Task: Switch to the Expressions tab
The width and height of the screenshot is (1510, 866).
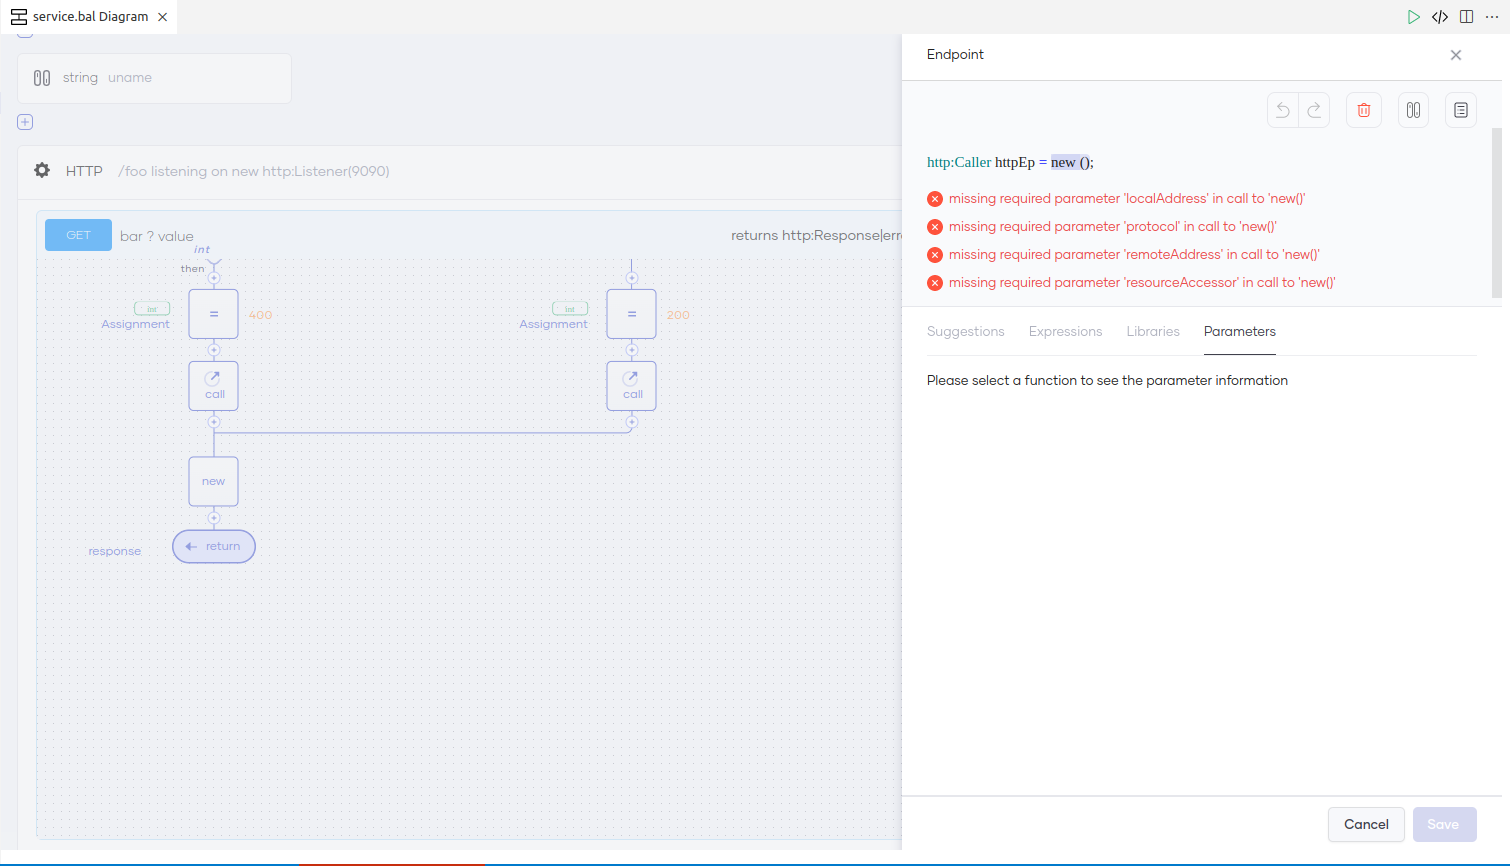Action: pyautogui.click(x=1065, y=331)
